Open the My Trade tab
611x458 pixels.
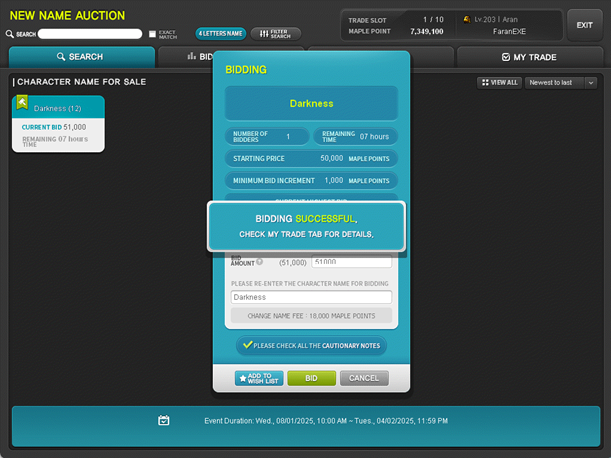(530, 57)
